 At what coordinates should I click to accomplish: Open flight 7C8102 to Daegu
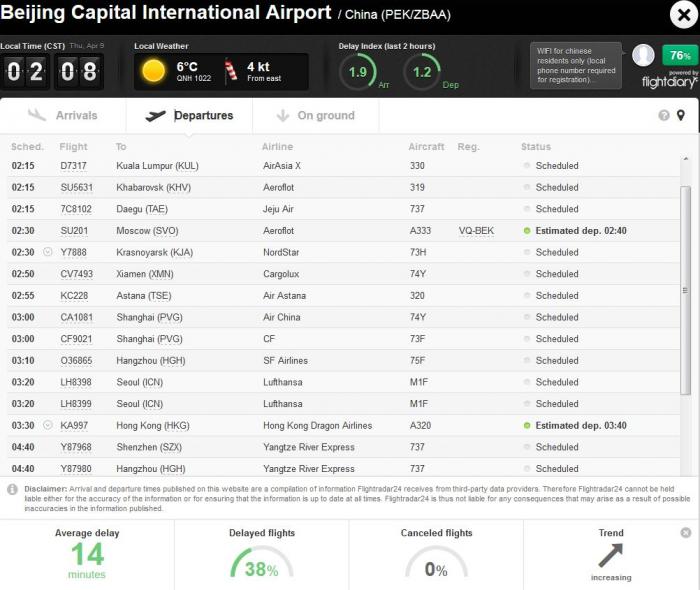76,209
